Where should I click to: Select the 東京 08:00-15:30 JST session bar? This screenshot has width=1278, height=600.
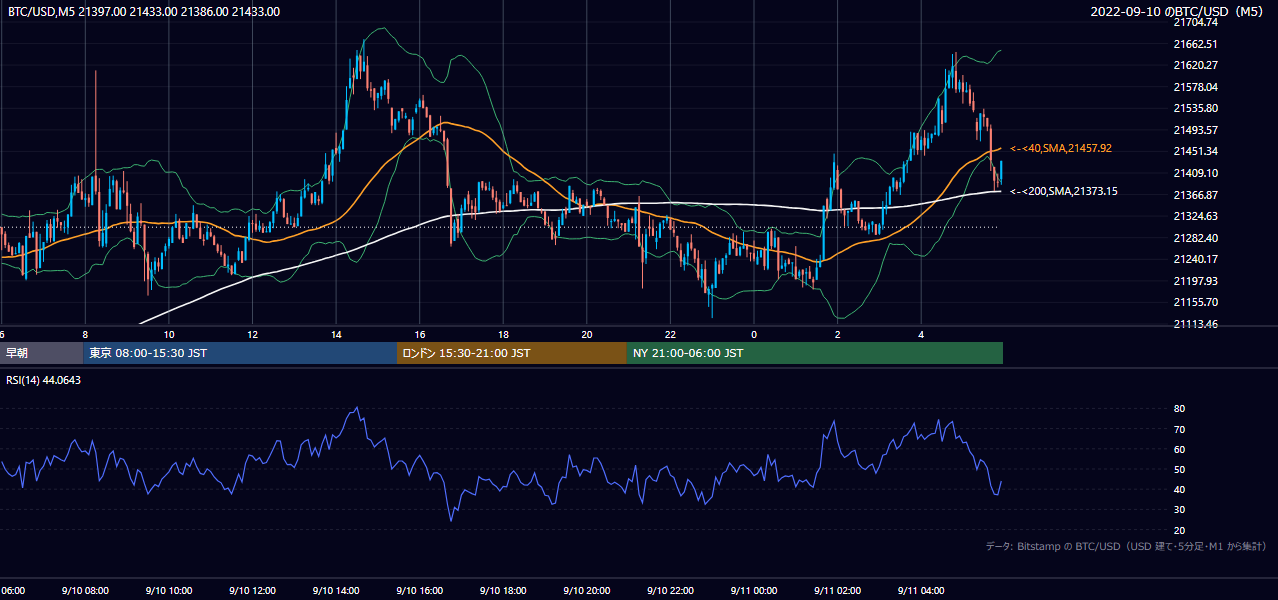point(240,353)
